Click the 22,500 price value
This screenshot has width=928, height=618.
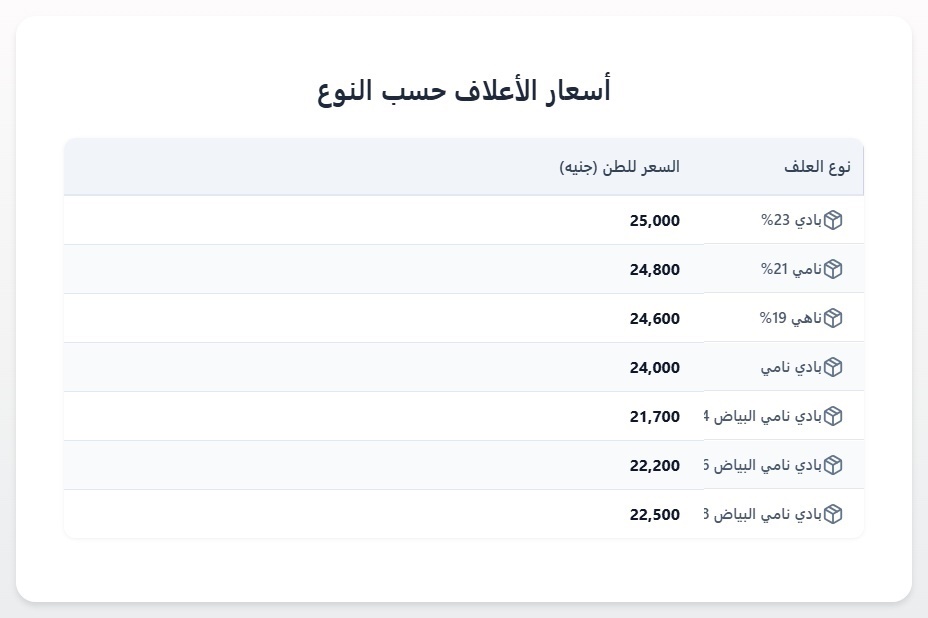[x=654, y=514]
